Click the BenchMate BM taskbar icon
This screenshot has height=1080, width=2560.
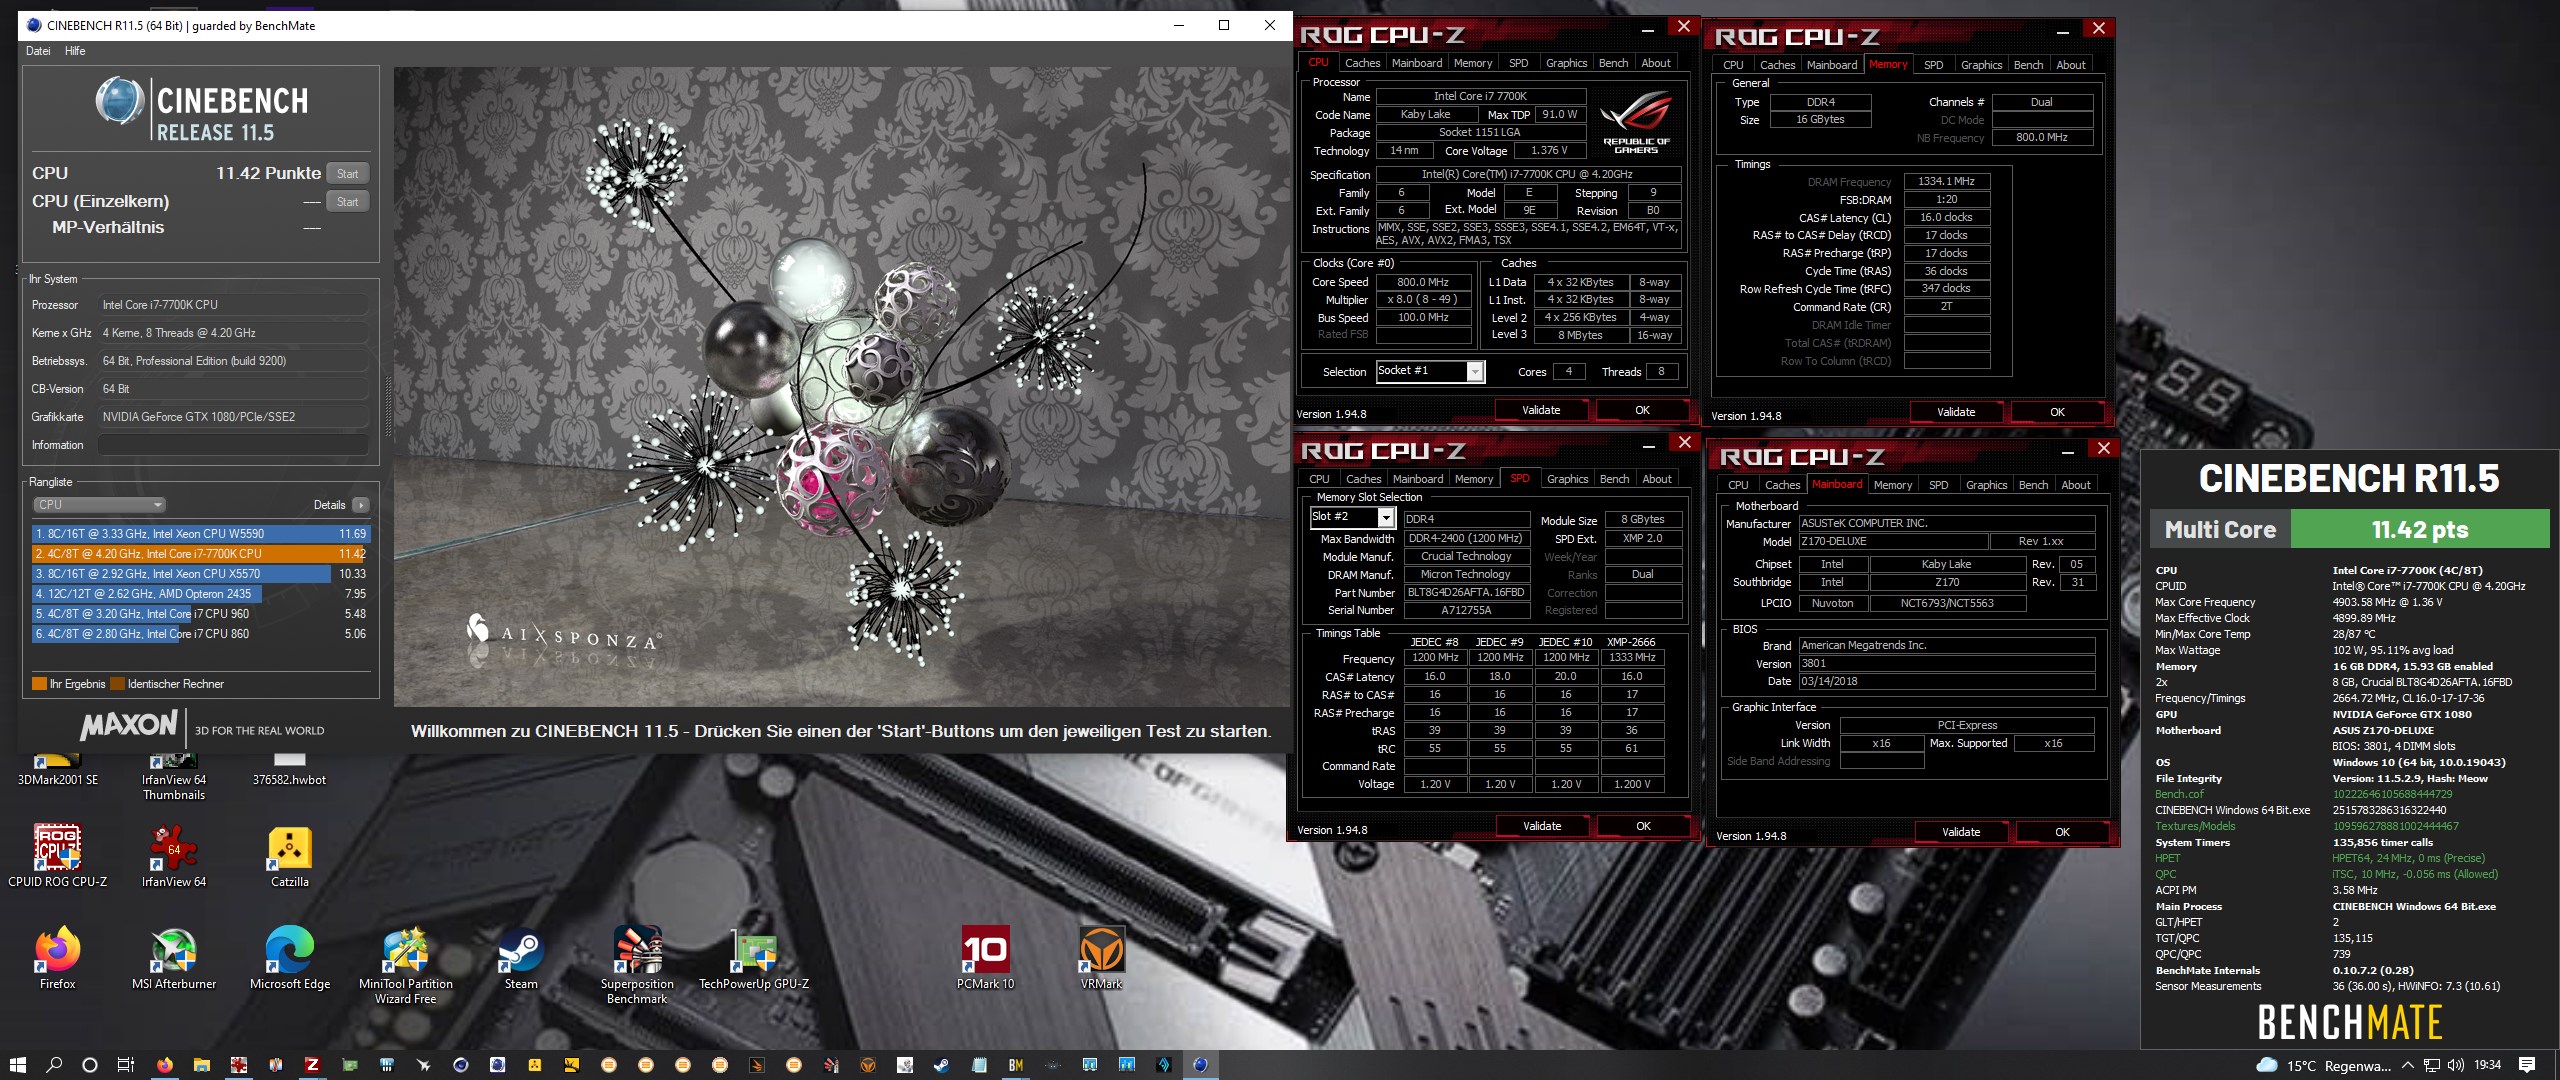1016,1065
